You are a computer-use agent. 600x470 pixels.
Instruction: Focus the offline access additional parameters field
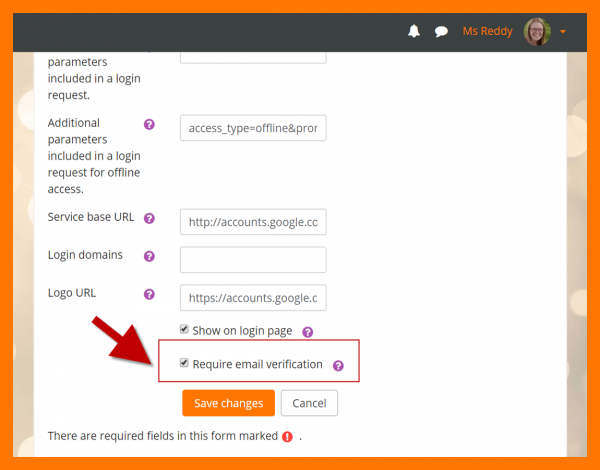click(x=253, y=128)
